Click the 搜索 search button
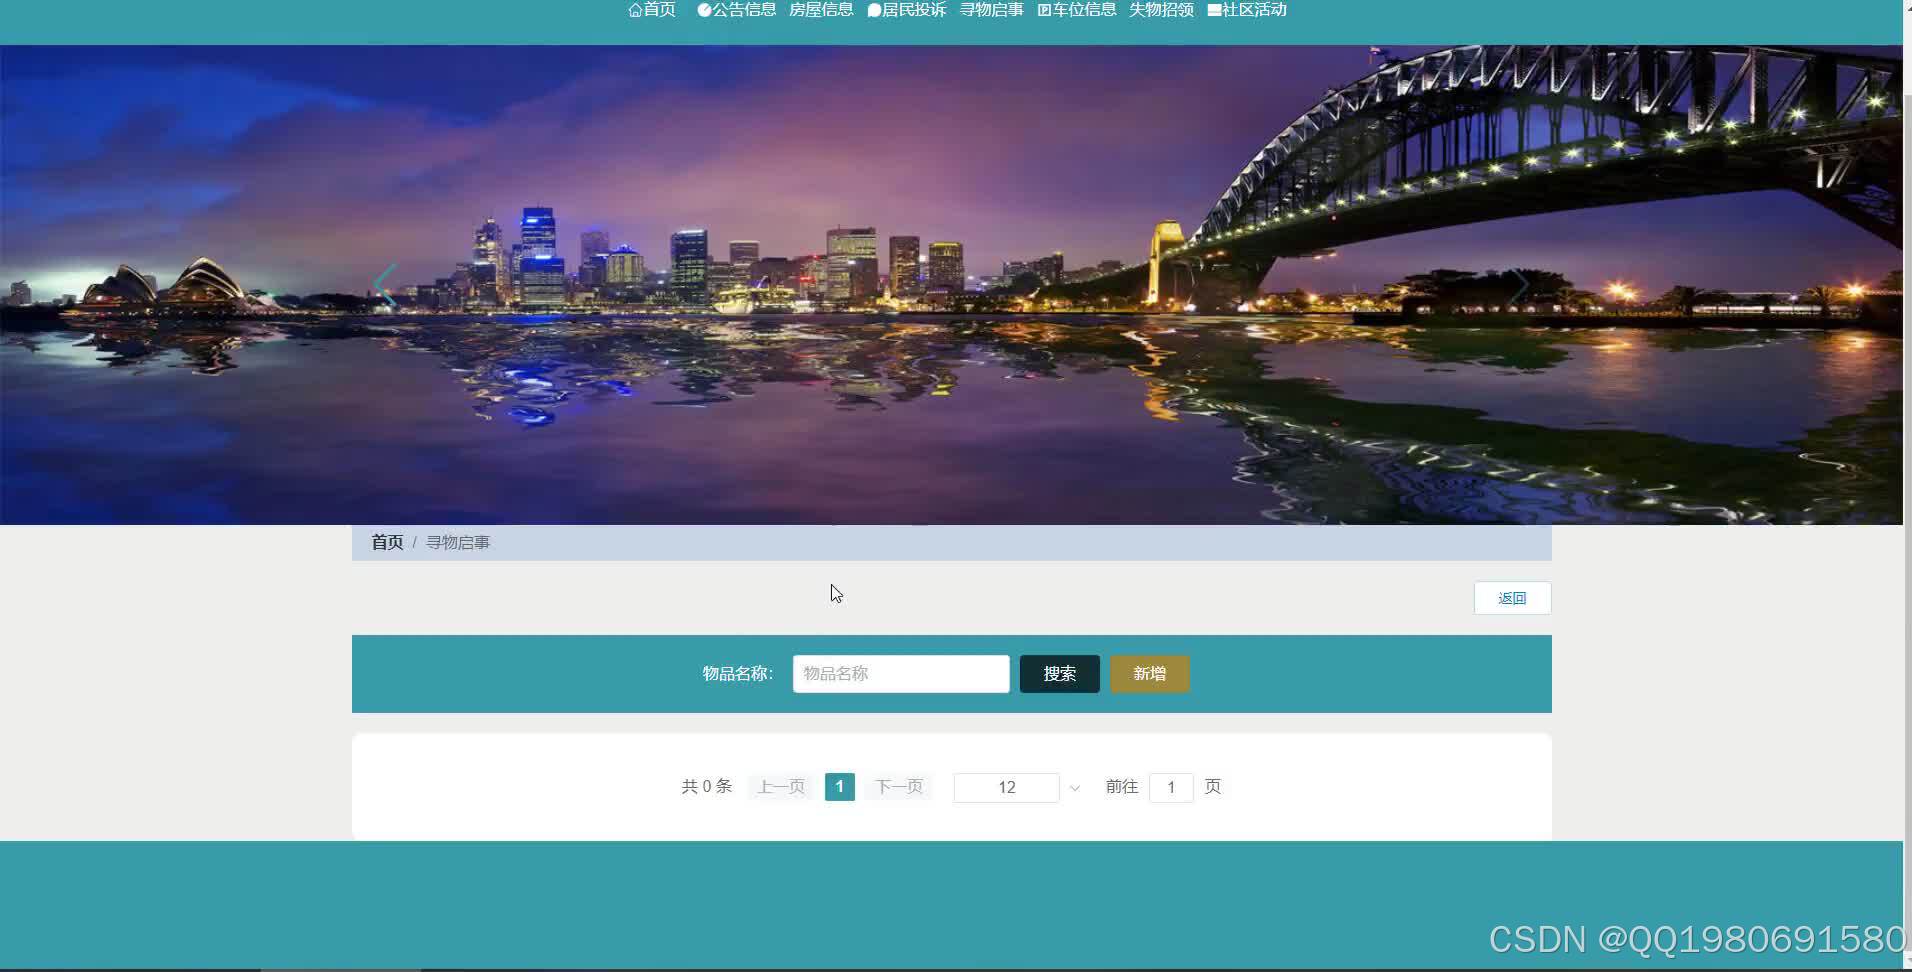Image resolution: width=1912 pixels, height=972 pixels. pos(1059,673)
